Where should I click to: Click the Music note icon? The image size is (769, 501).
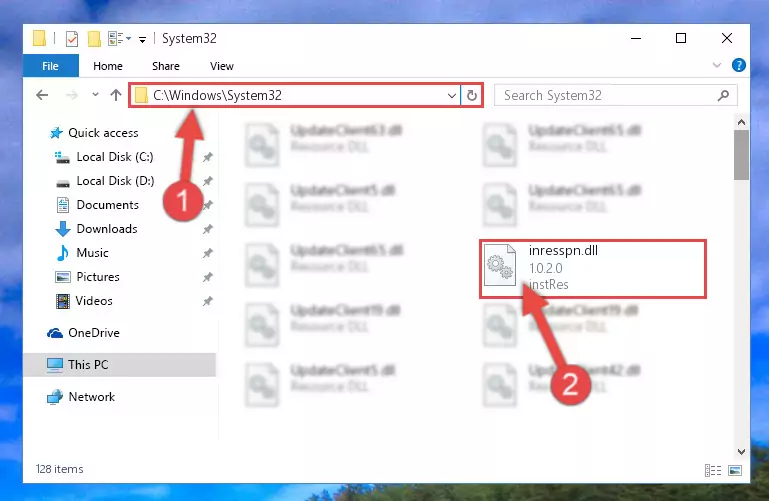tap(63, 253)
